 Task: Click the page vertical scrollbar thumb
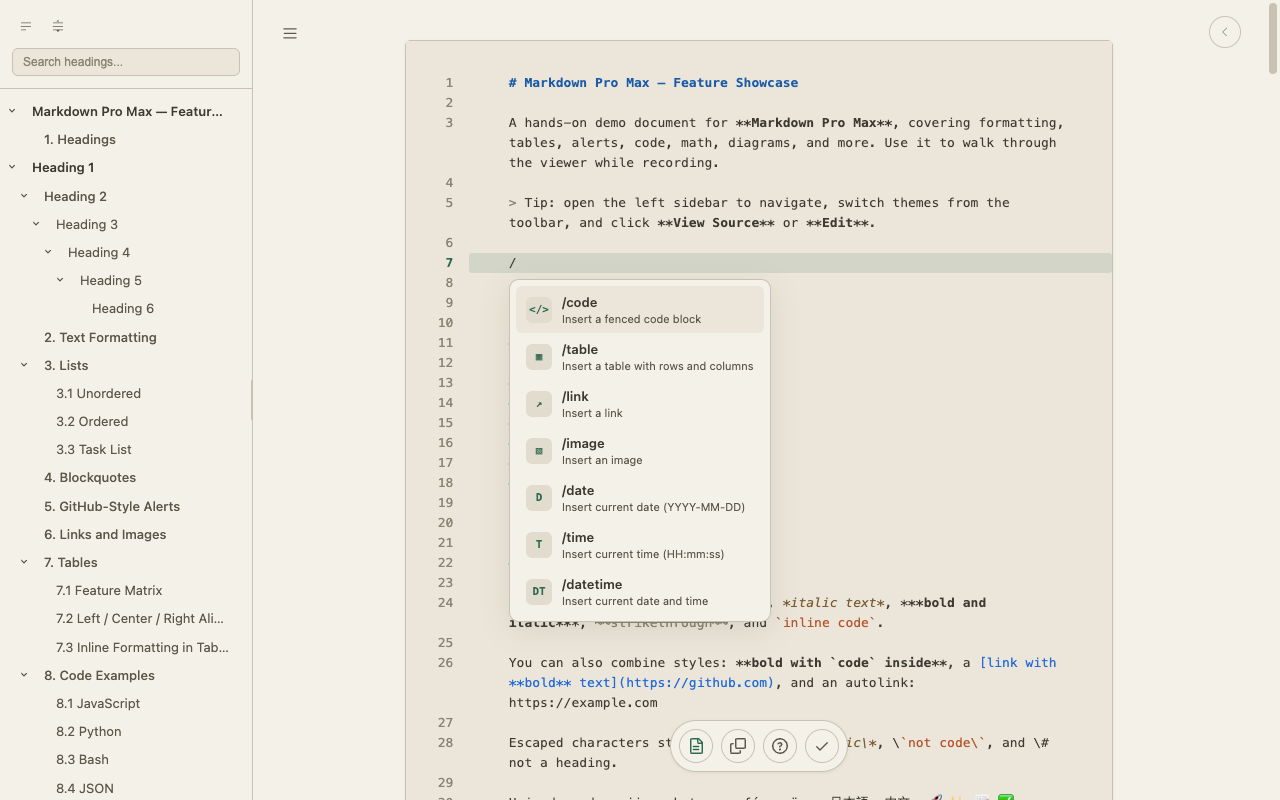1273,40
